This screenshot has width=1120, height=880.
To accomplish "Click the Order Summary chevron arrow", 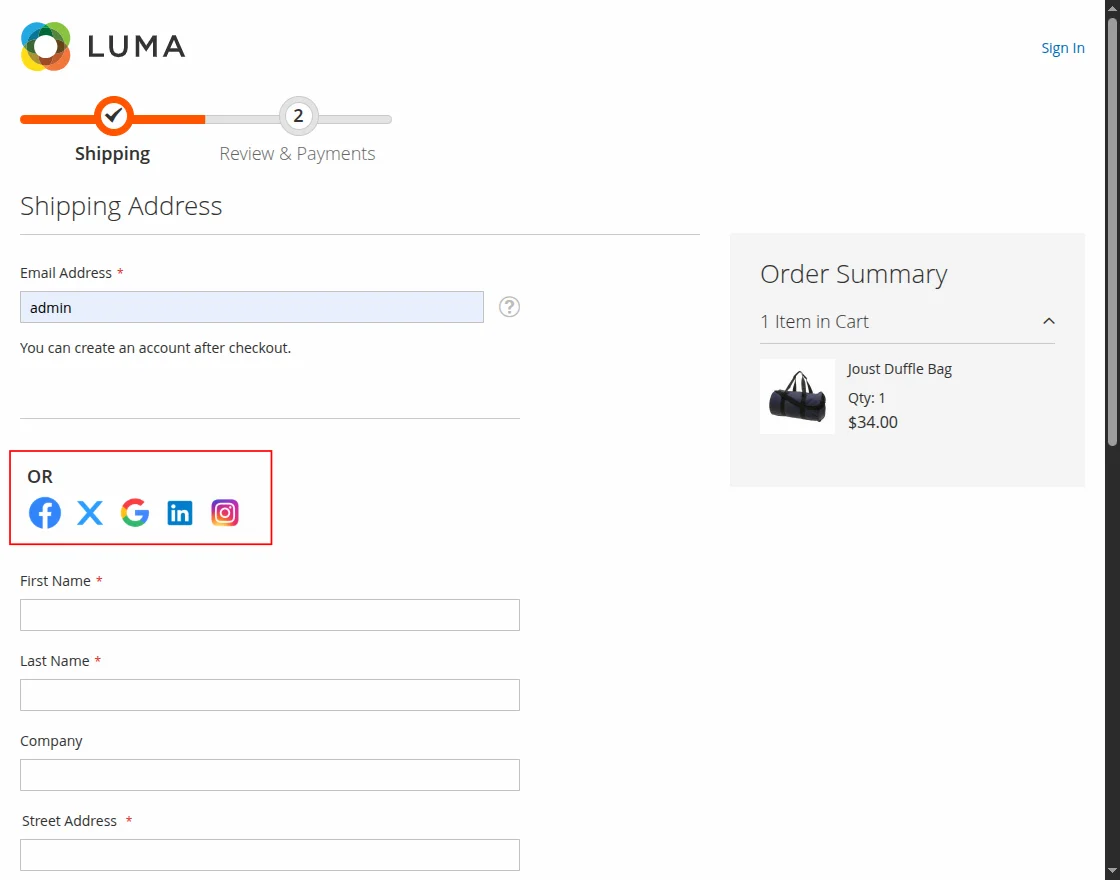I will pyautogui.click(x=1048, y=321).
